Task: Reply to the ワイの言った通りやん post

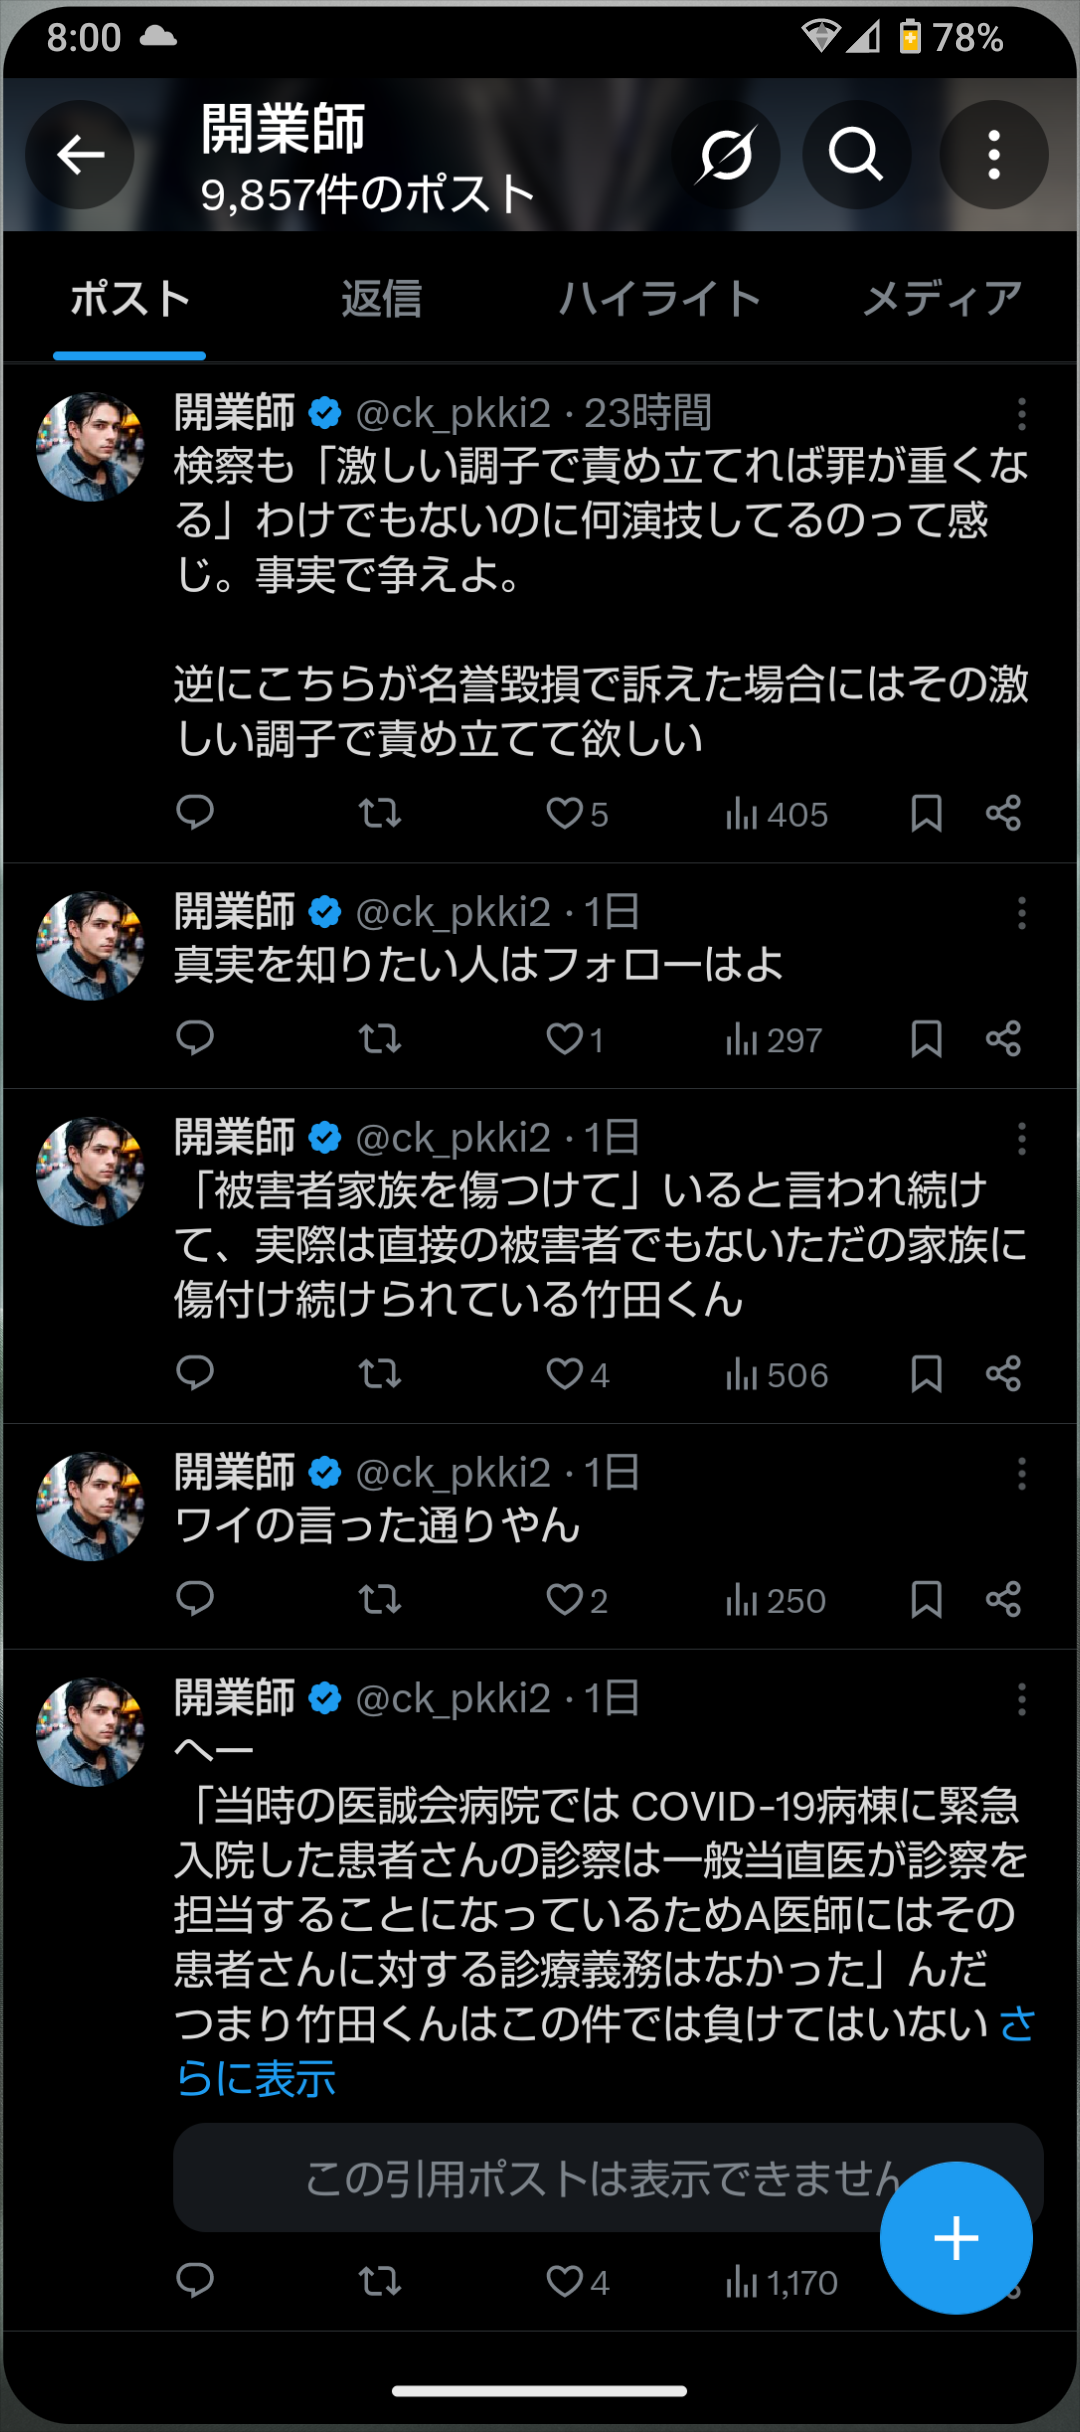Action: click(195, 1599)
